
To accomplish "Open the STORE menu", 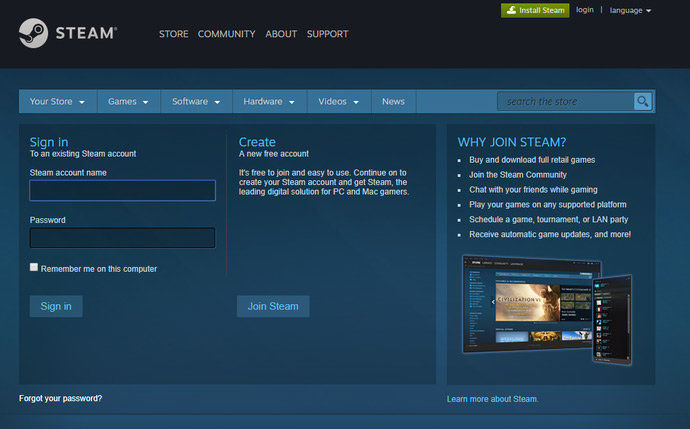I will [x=173, y=34].
